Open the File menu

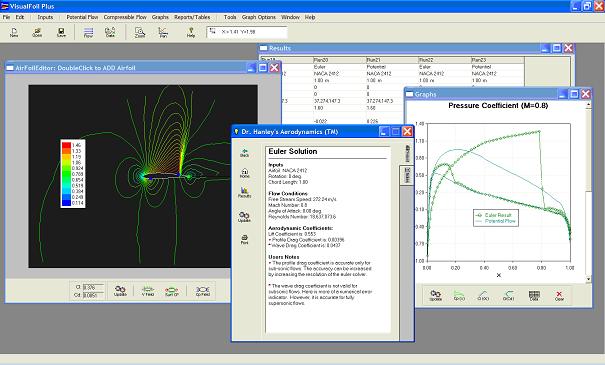(6, 17)
